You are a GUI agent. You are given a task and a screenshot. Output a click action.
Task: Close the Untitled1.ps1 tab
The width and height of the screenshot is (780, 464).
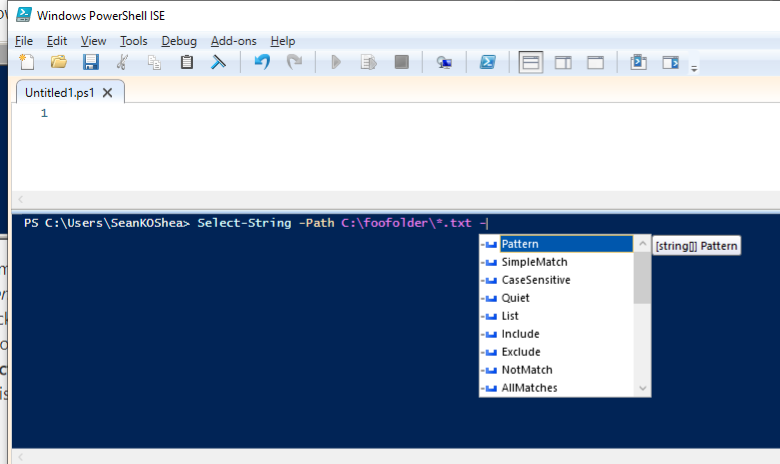pos(107,93)
